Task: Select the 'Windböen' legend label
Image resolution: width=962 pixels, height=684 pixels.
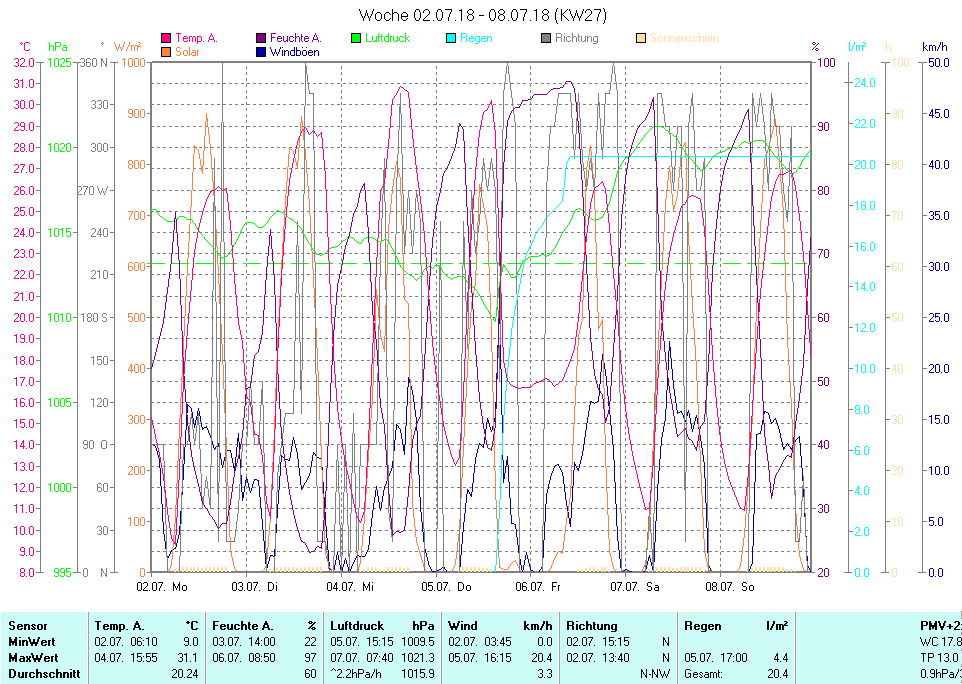Action: click(294, 52)
